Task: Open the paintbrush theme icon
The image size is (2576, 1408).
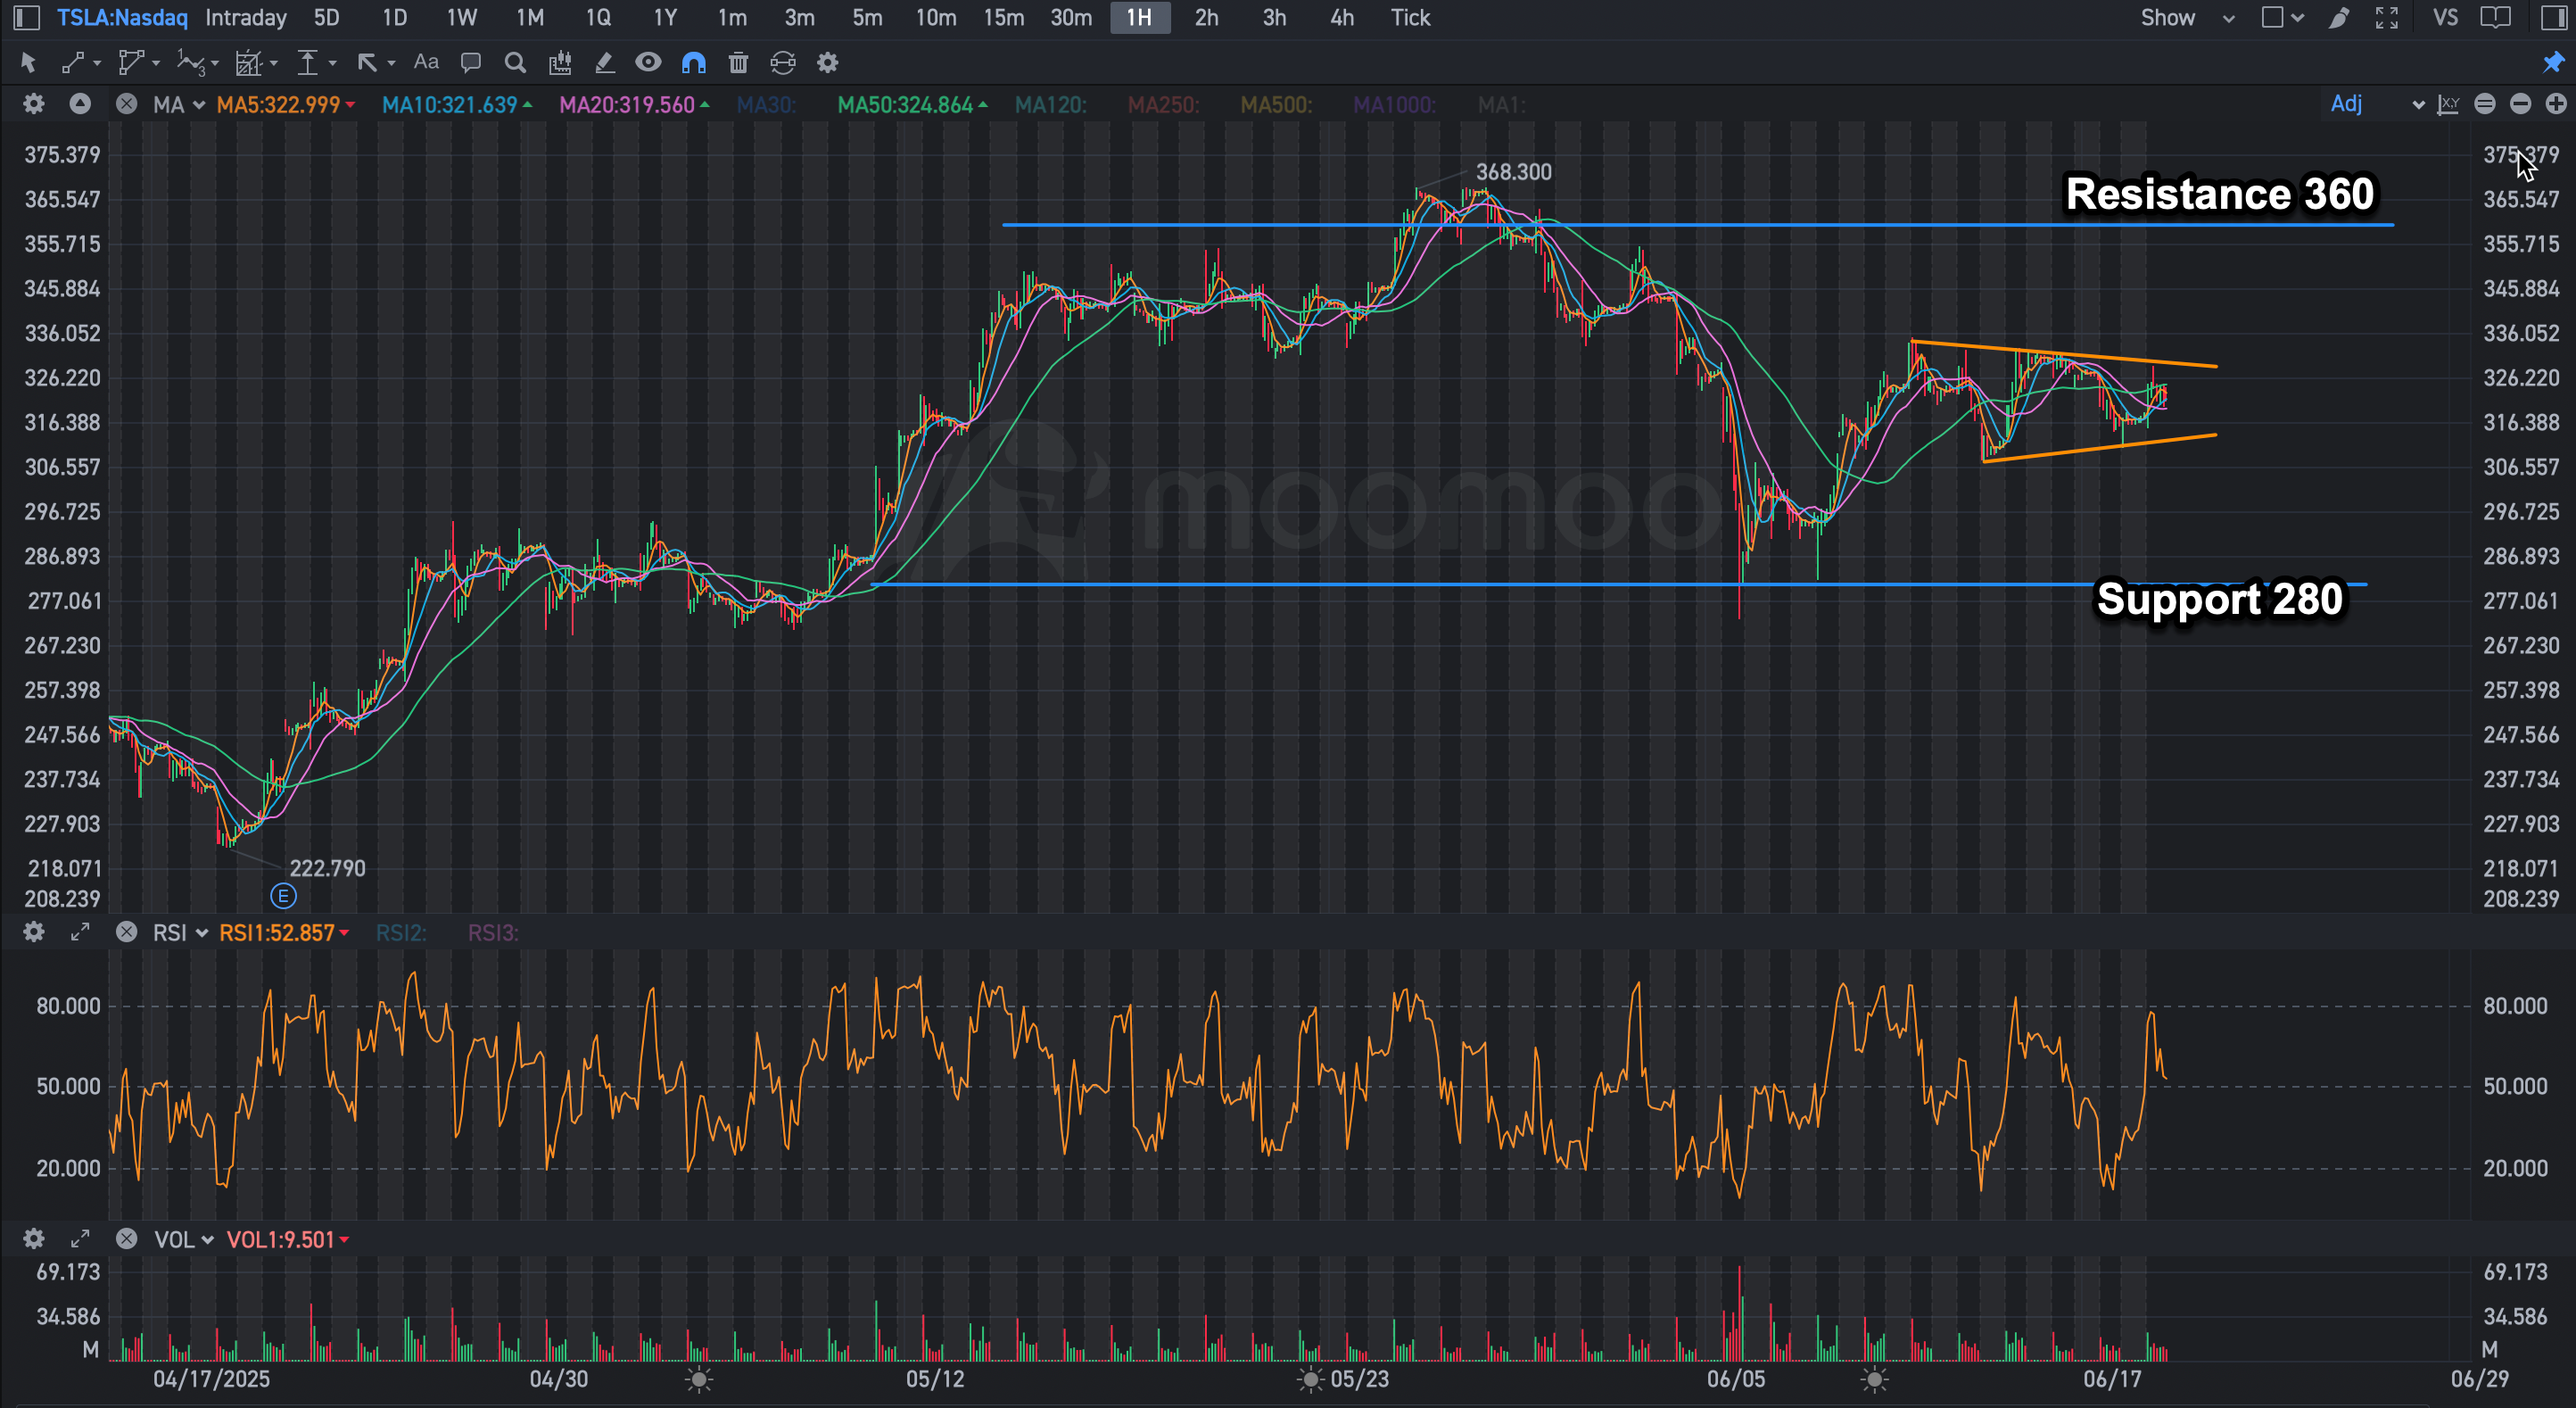Action: click(2339, 18)
